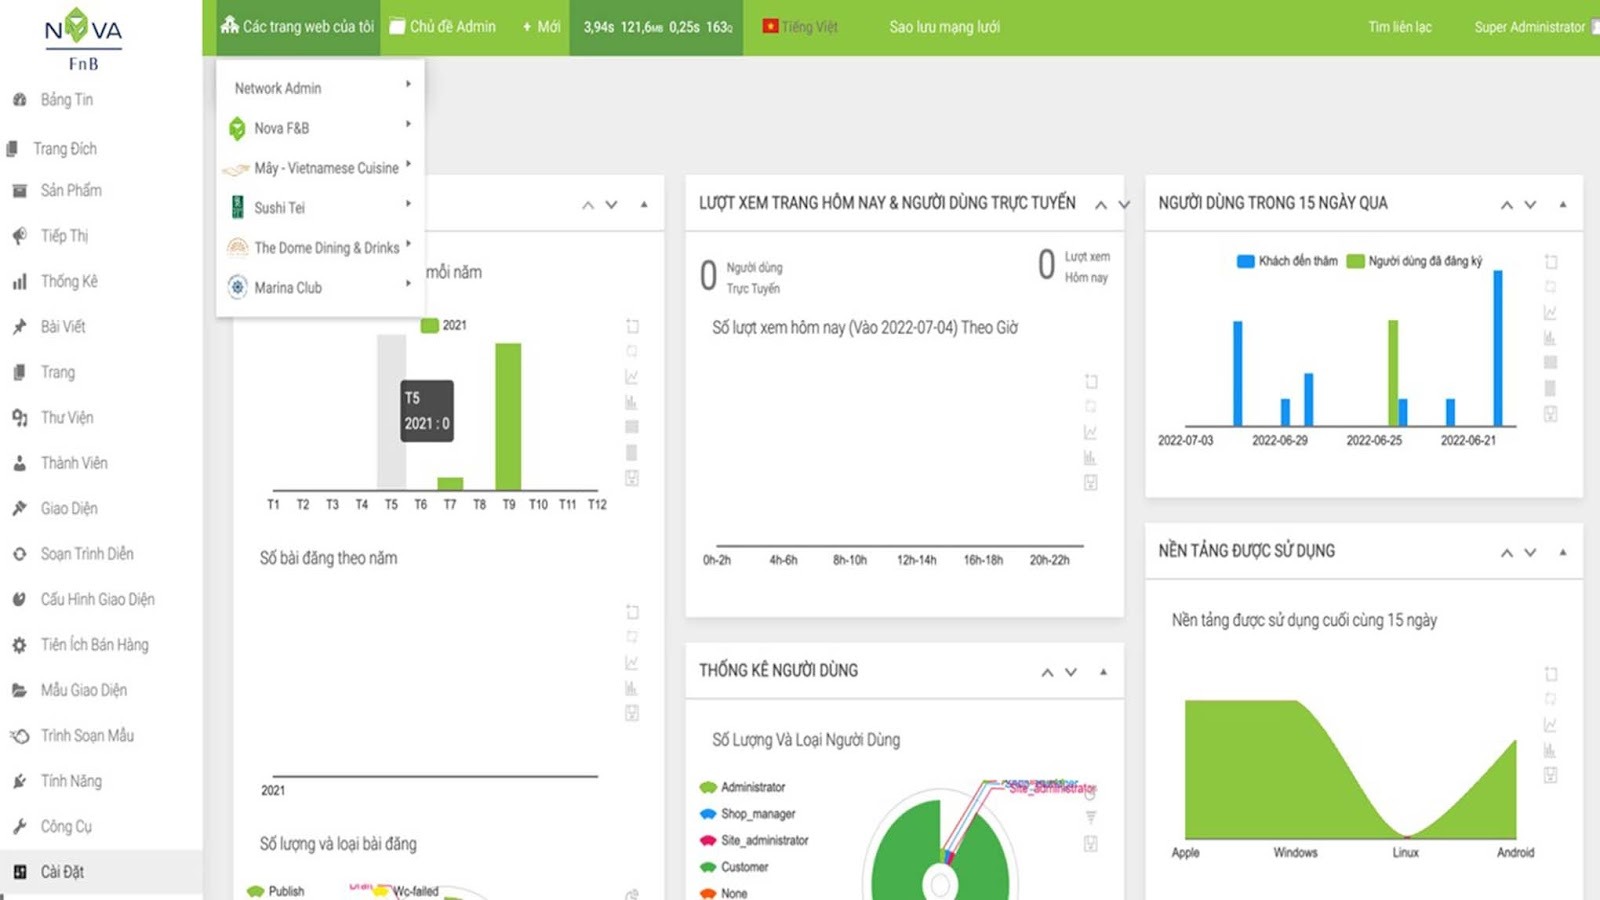Screen dimensions: 1600x900
Task: Collapse the Thống Kê Người Dùng panel
Action: pos(1103,672)
